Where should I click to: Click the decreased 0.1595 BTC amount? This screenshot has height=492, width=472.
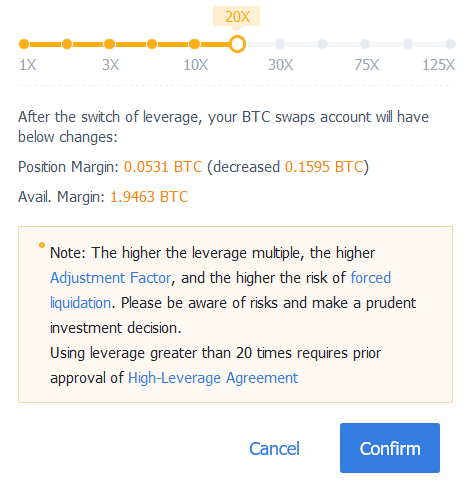click(324, 167)
